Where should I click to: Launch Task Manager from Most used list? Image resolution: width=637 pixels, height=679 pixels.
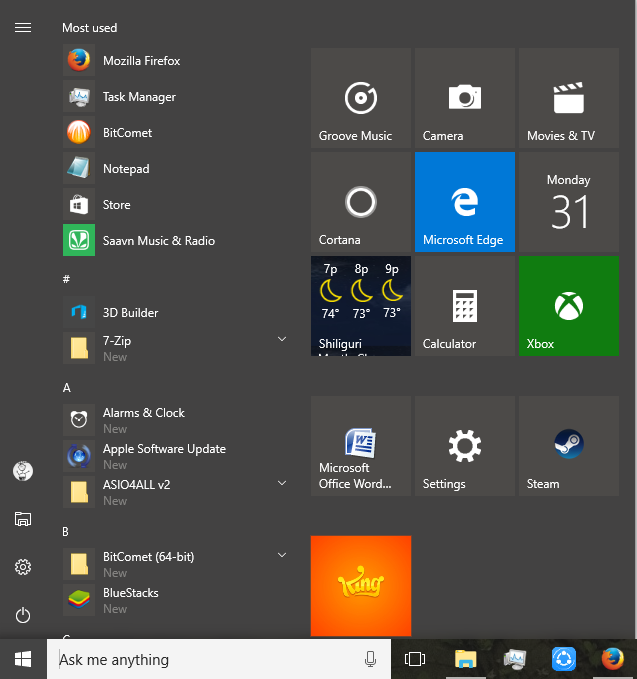point(175,97)
